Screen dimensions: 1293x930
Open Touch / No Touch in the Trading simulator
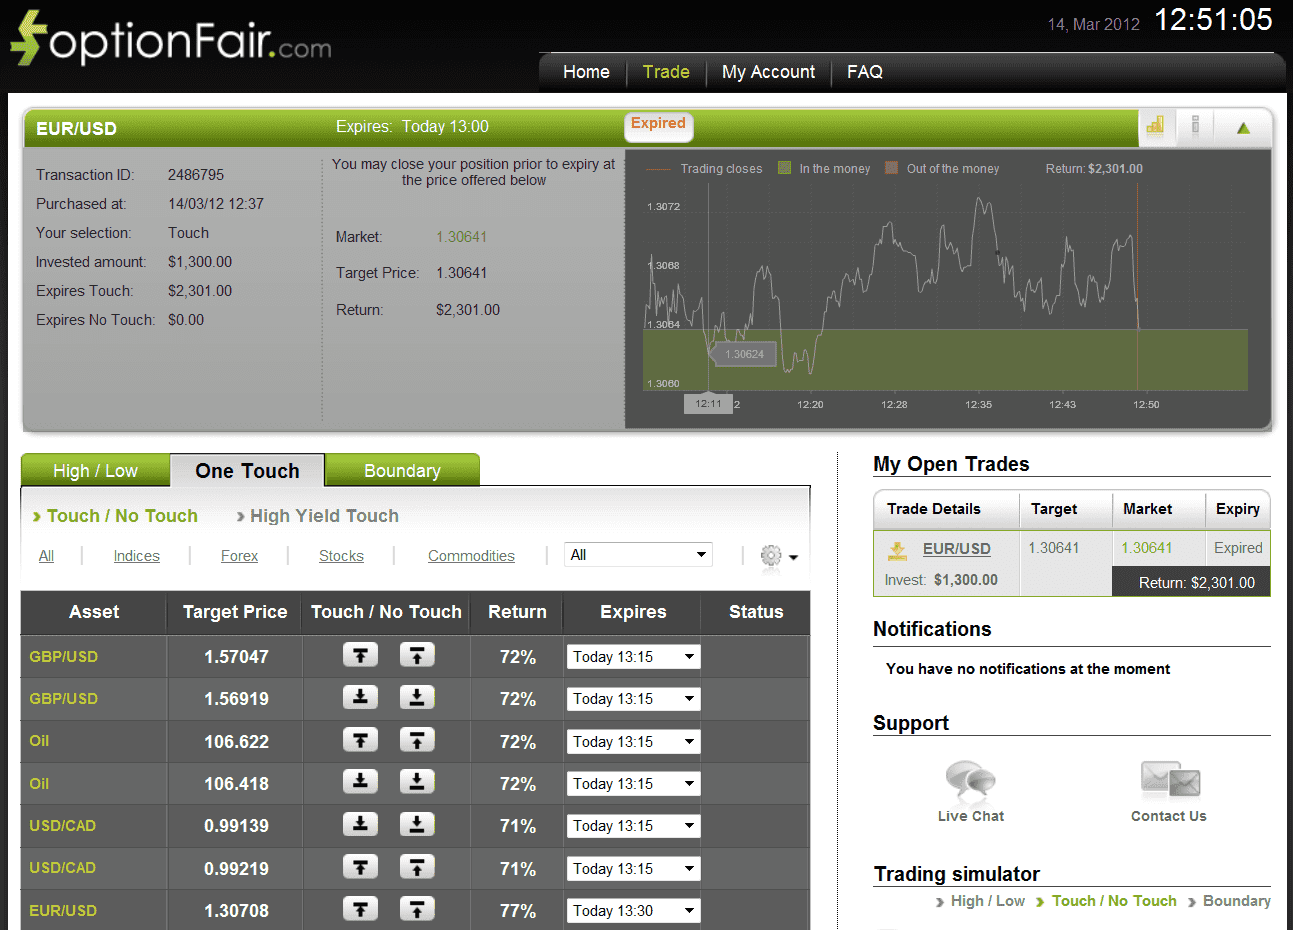[x=1114, y=900]
